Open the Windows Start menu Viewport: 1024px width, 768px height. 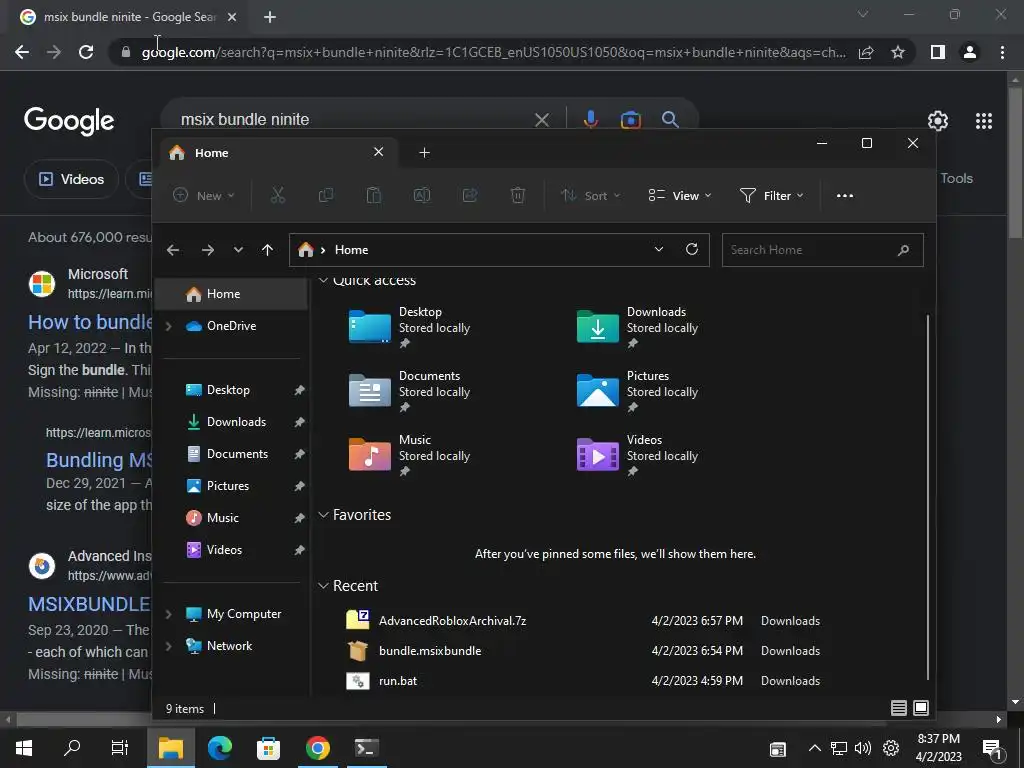click(x=24, y=748)
